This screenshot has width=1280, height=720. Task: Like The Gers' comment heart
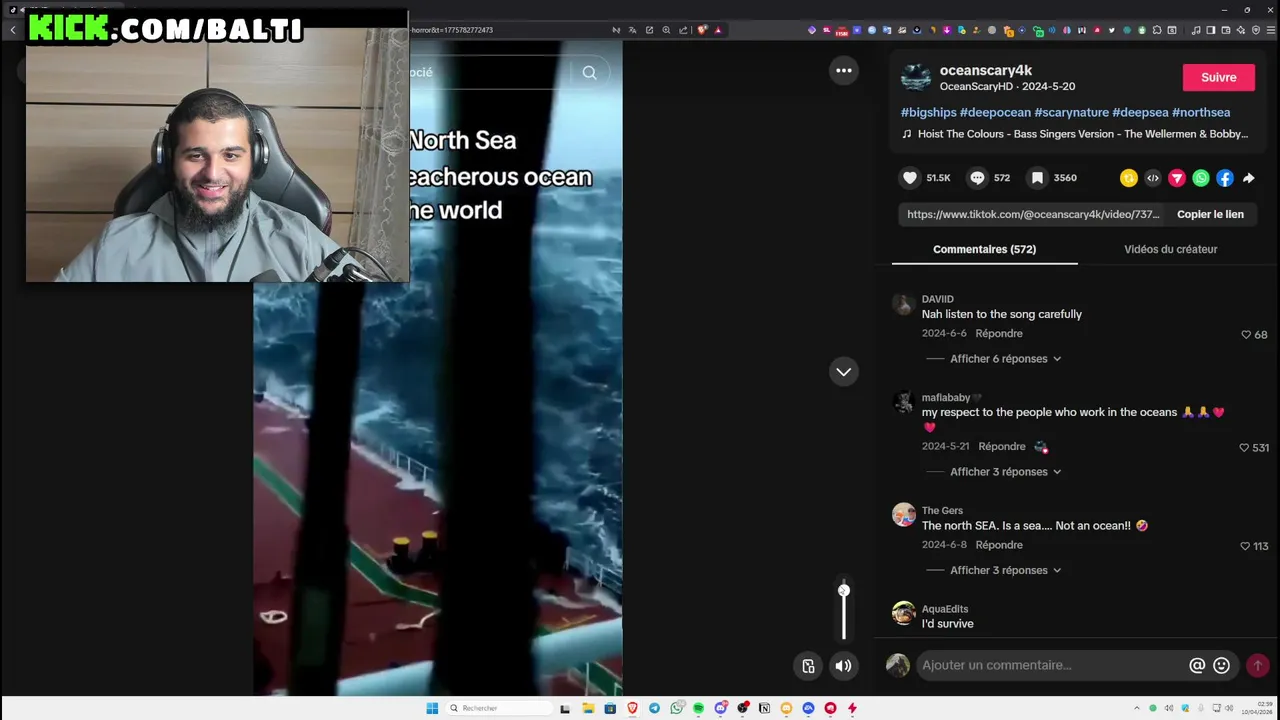click(1245, 546)
